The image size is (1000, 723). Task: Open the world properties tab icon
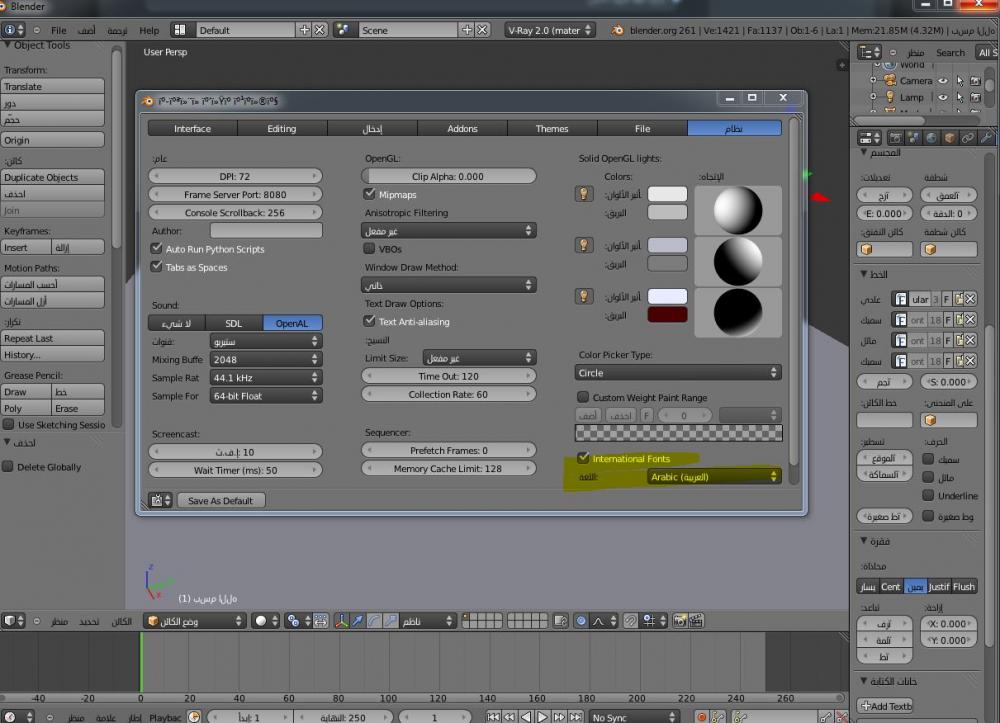(931, 138)
